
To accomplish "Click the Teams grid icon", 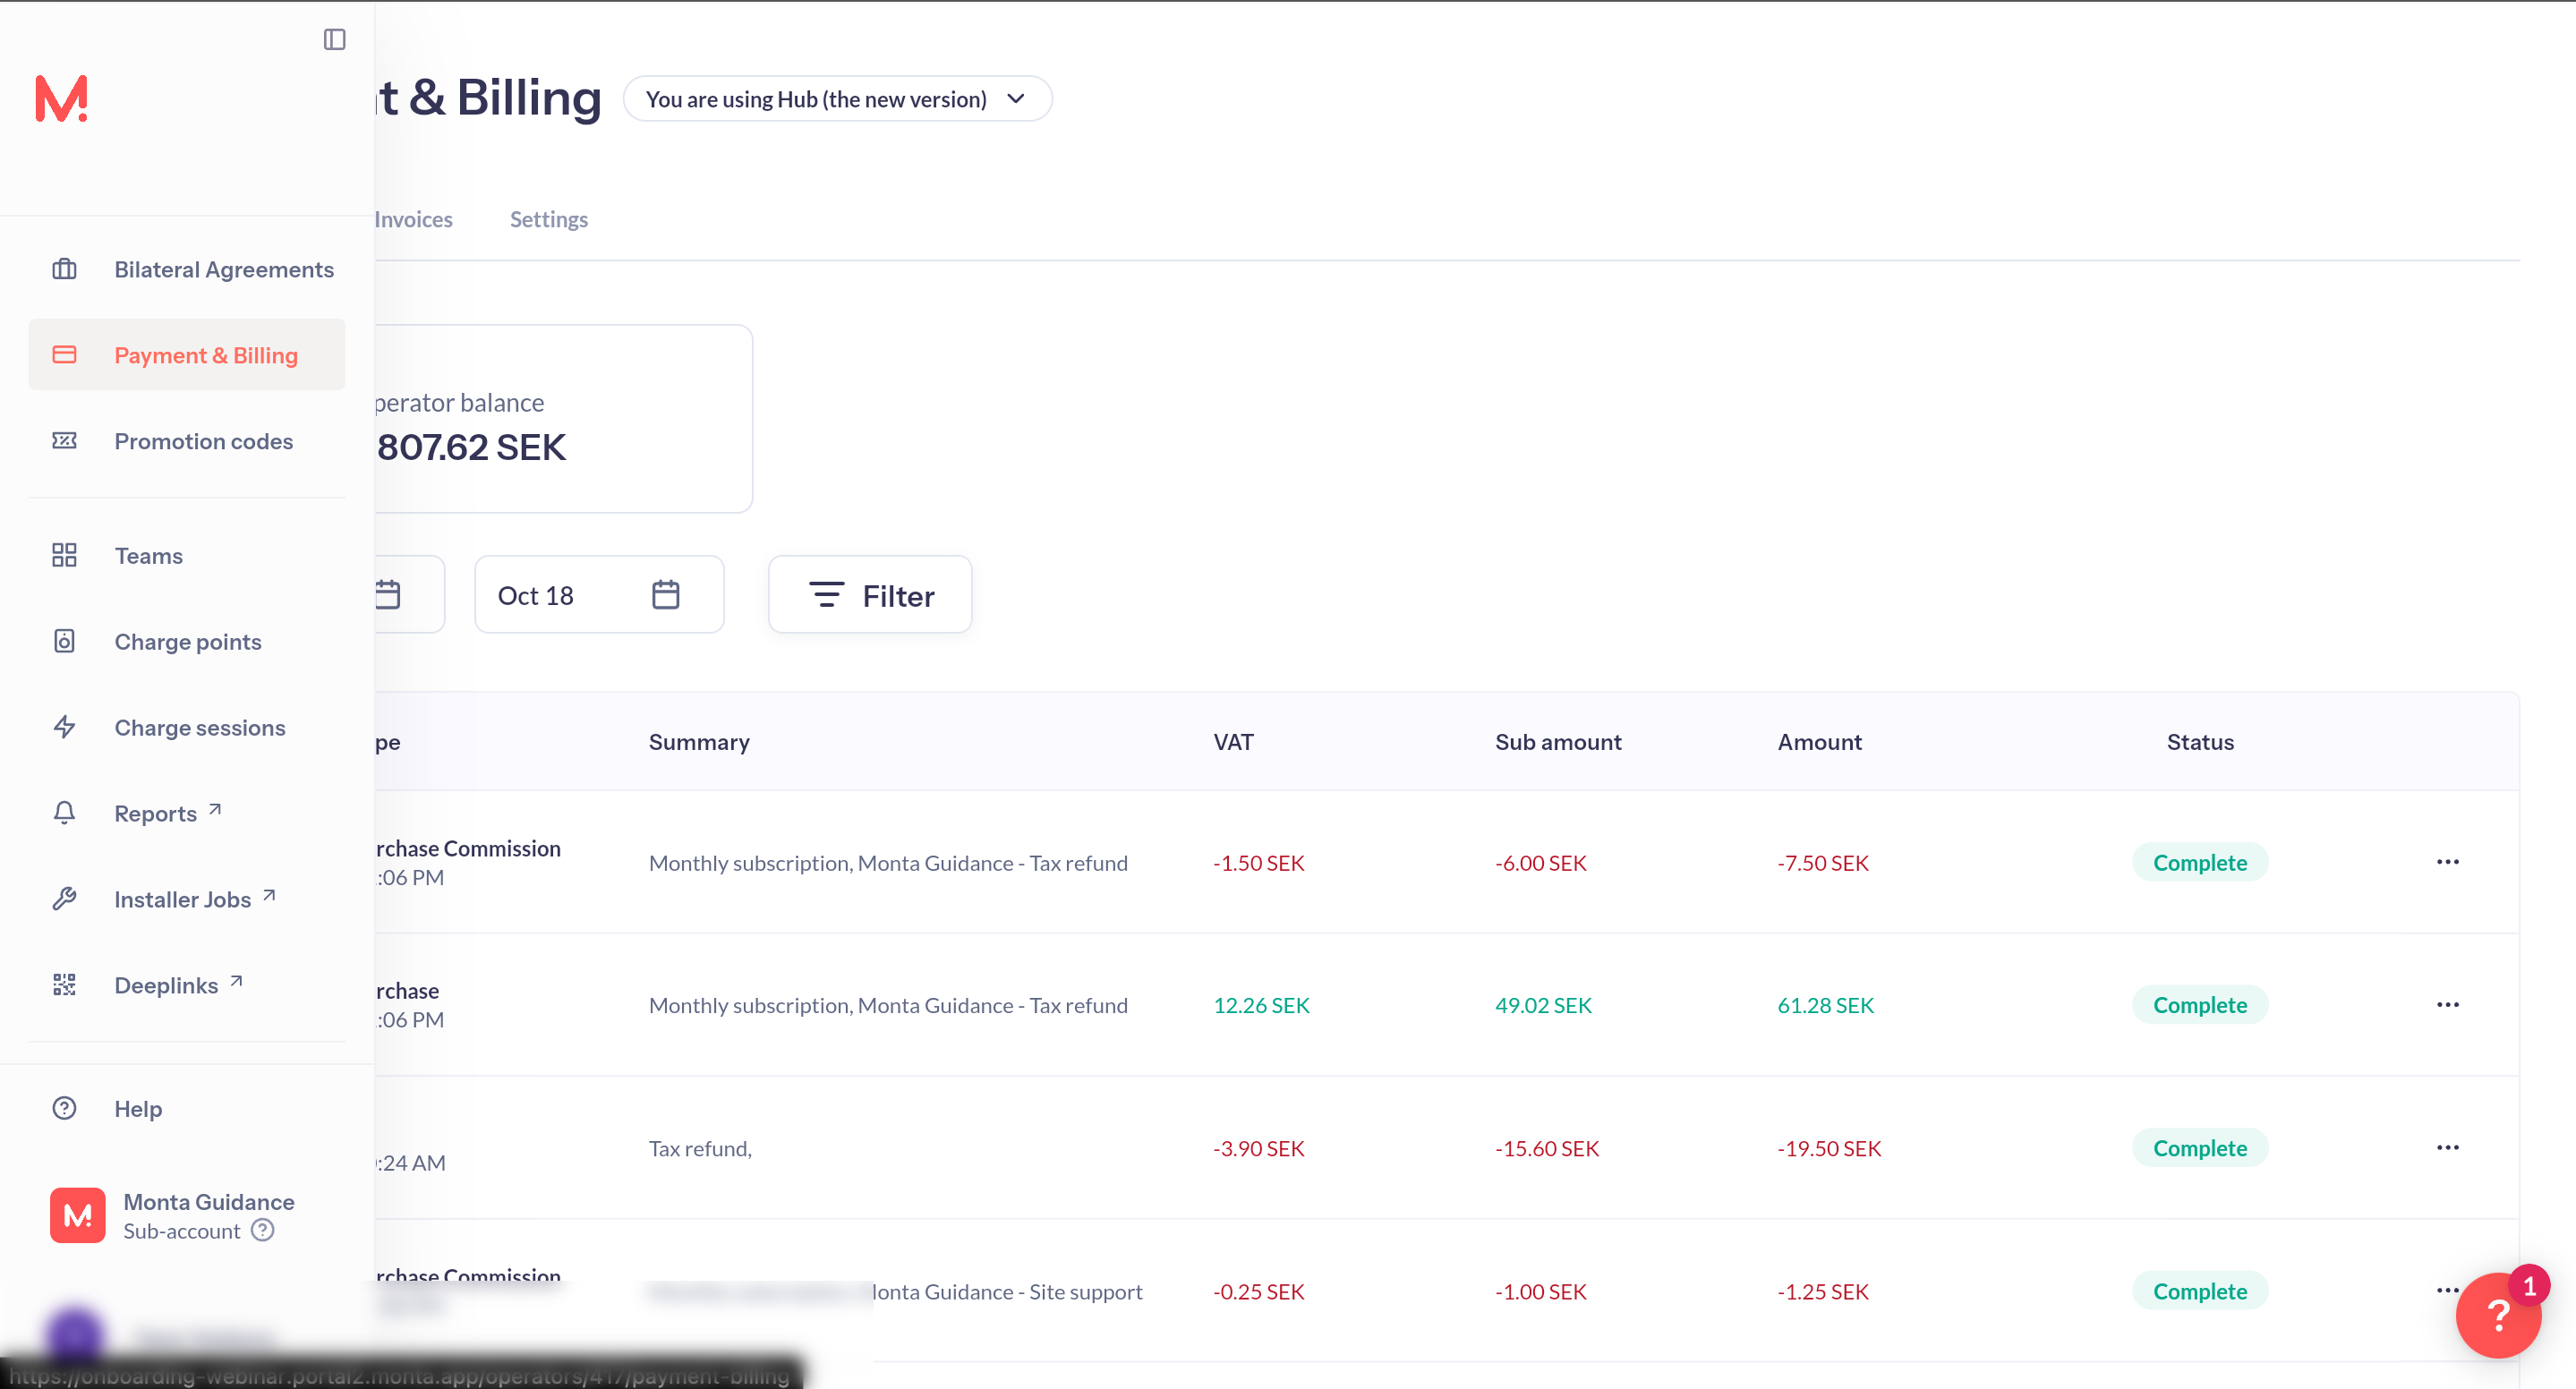I will (64, 555).
